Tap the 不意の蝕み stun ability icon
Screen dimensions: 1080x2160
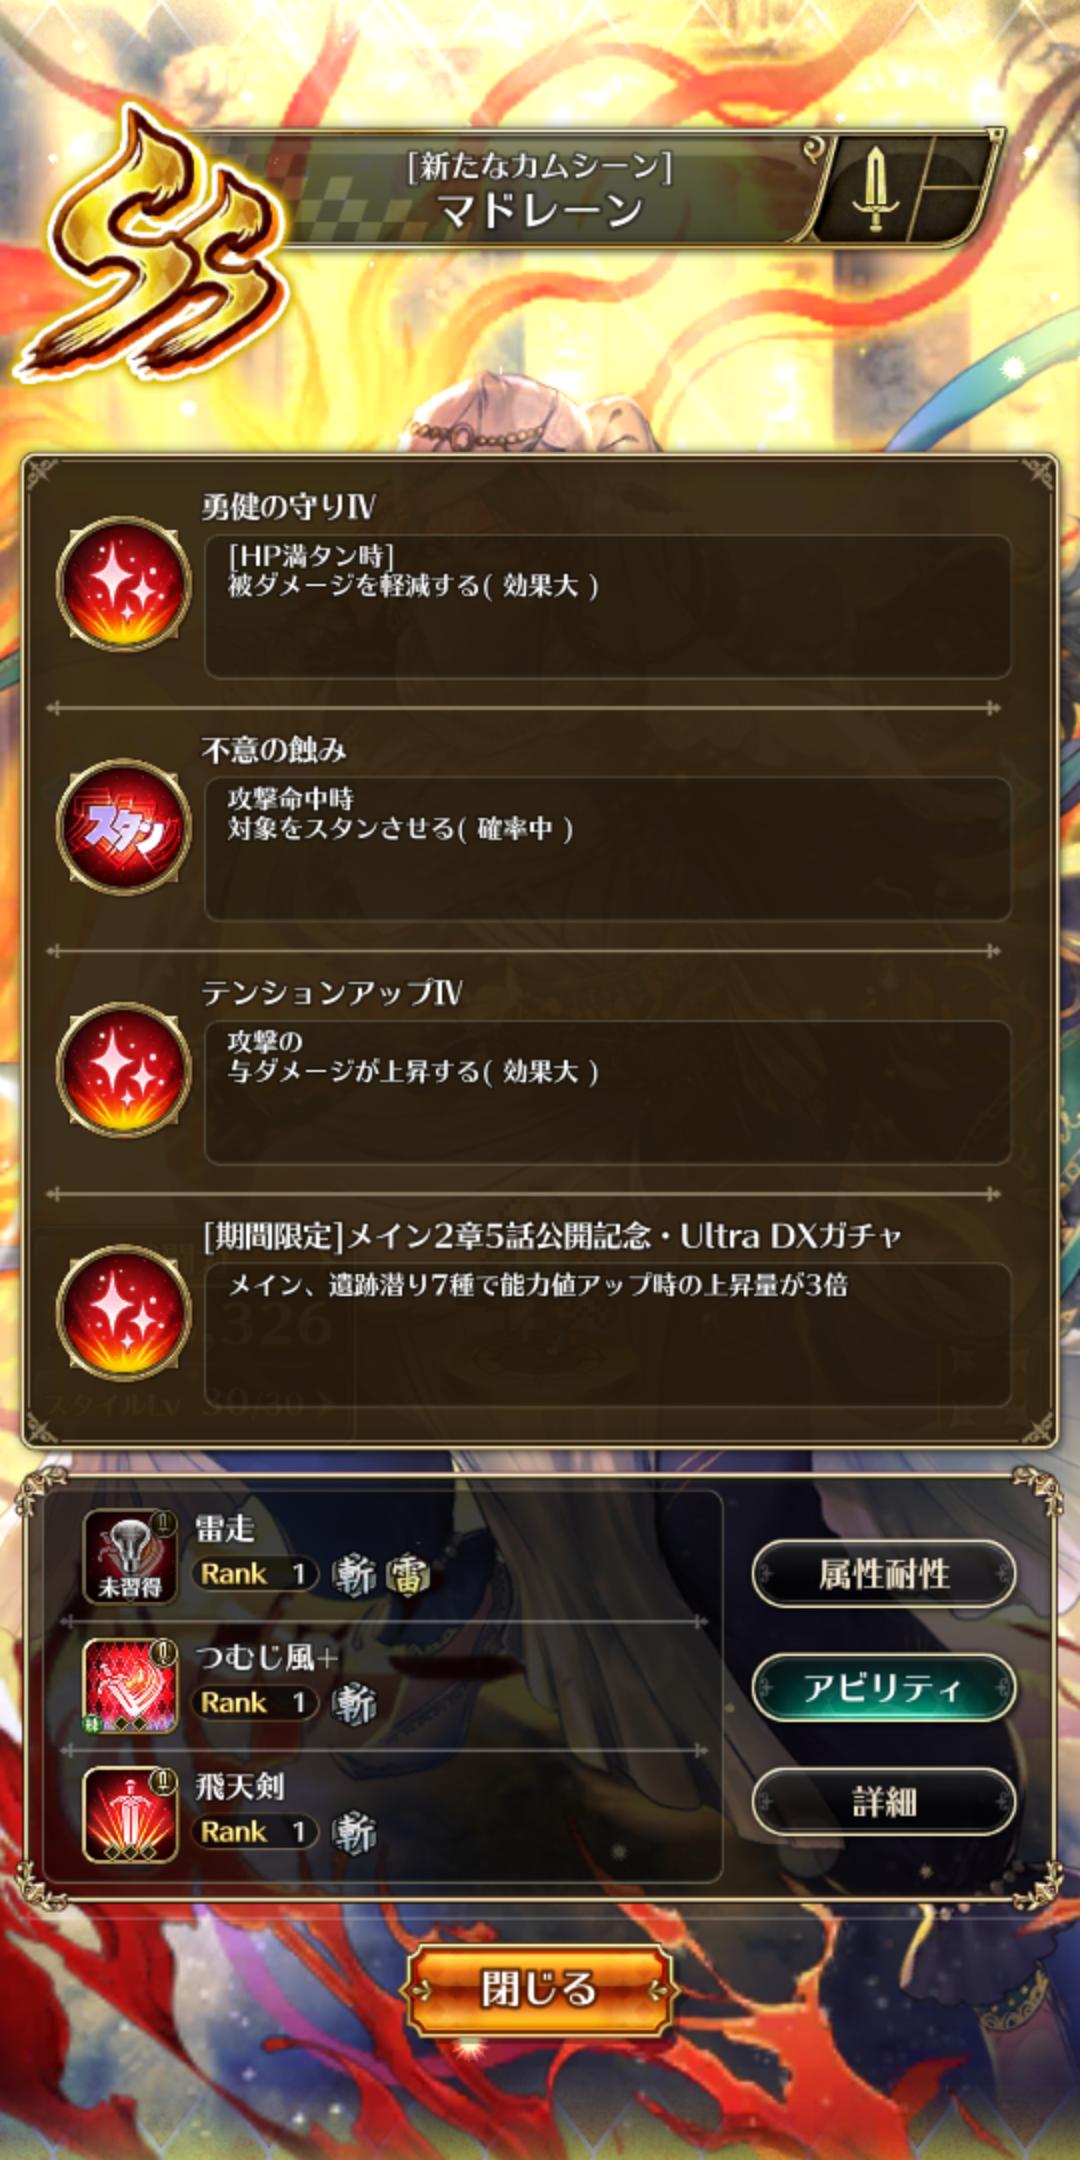[x=123, y=827]
